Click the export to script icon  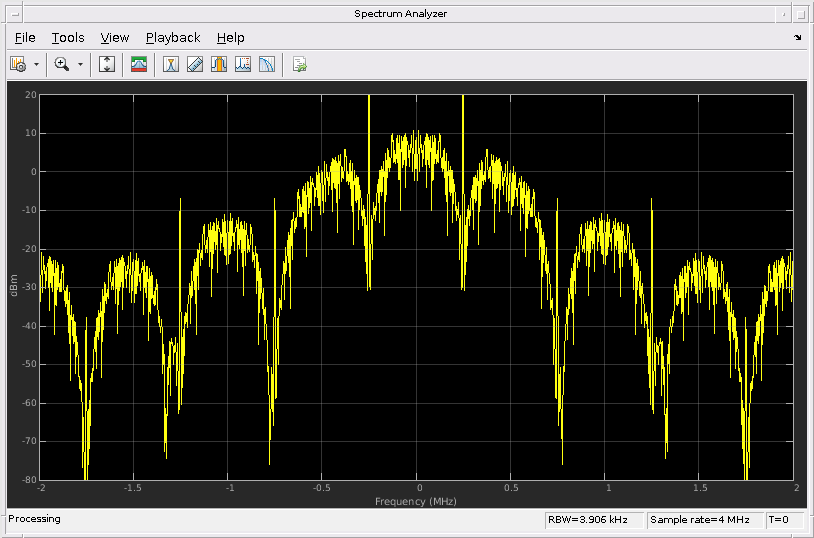(x=299, y=64)
